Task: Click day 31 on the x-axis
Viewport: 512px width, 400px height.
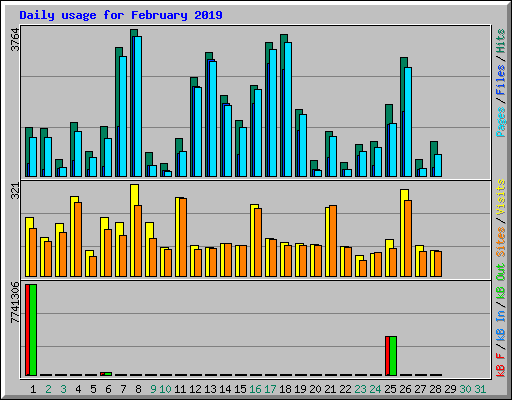Action: click(480, 389)
